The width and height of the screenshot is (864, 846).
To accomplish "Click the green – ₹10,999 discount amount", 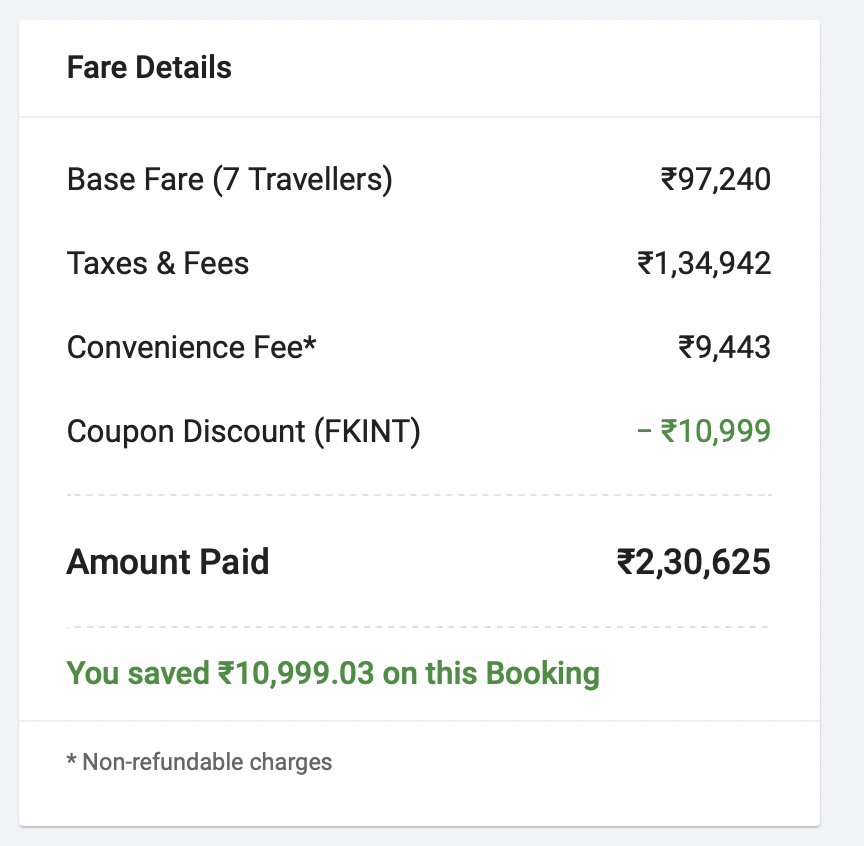I will [704, 431].
